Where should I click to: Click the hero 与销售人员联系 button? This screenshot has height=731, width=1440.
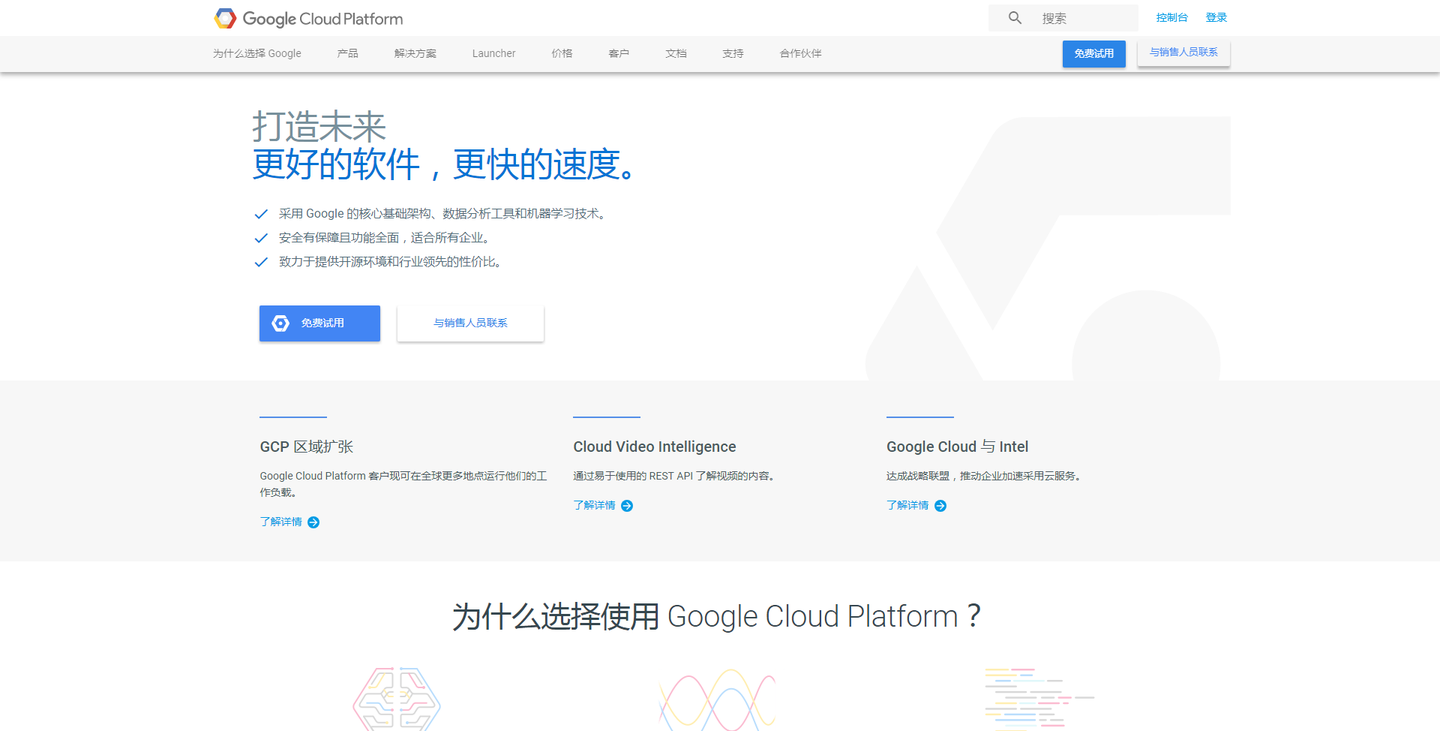470,324
